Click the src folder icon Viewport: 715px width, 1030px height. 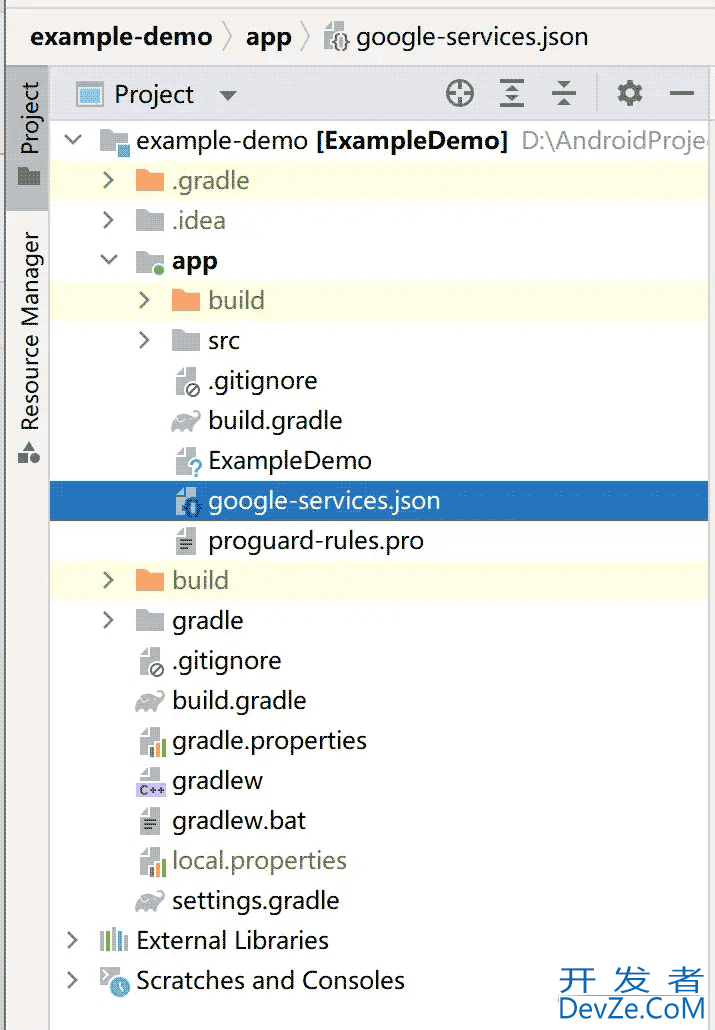185,340
